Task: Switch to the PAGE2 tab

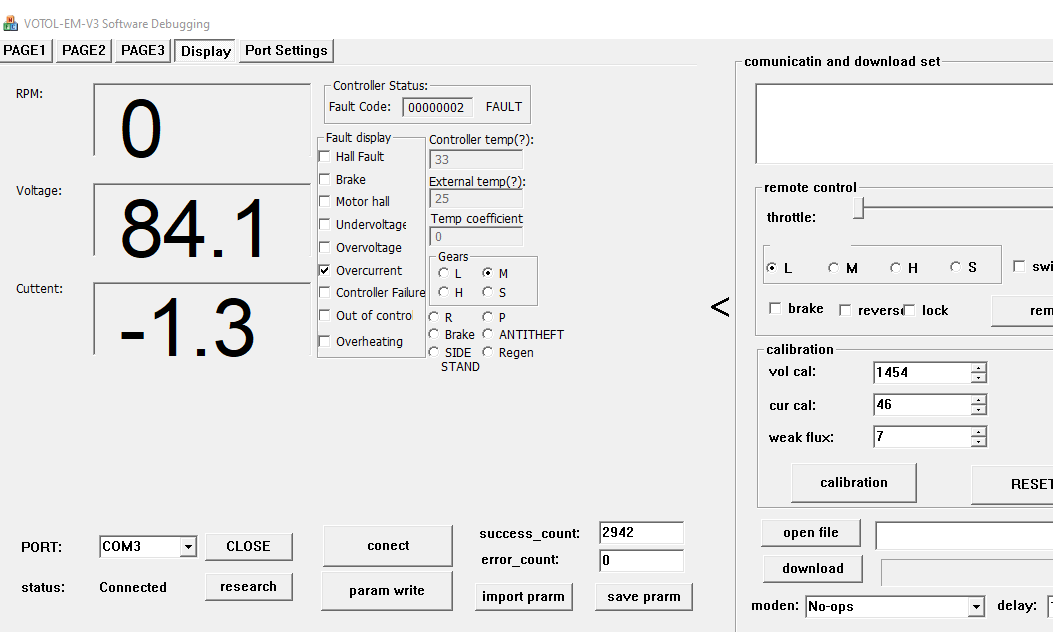Action: 84,50
